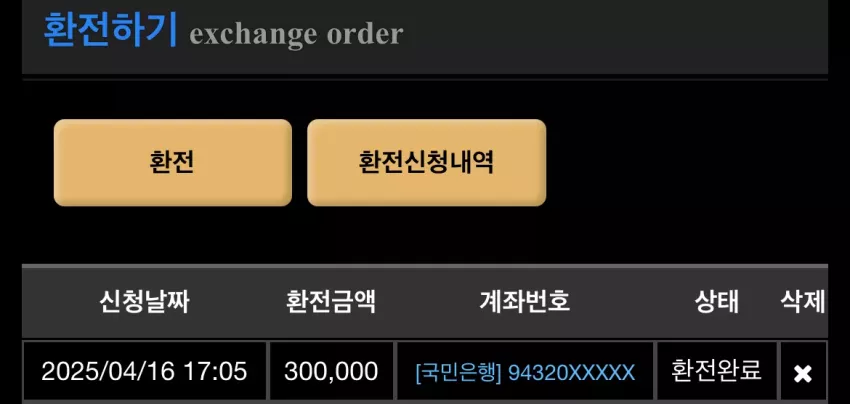Click the gray exchange order subtitle
850x404 pixels.
click(x=297, y=35)
